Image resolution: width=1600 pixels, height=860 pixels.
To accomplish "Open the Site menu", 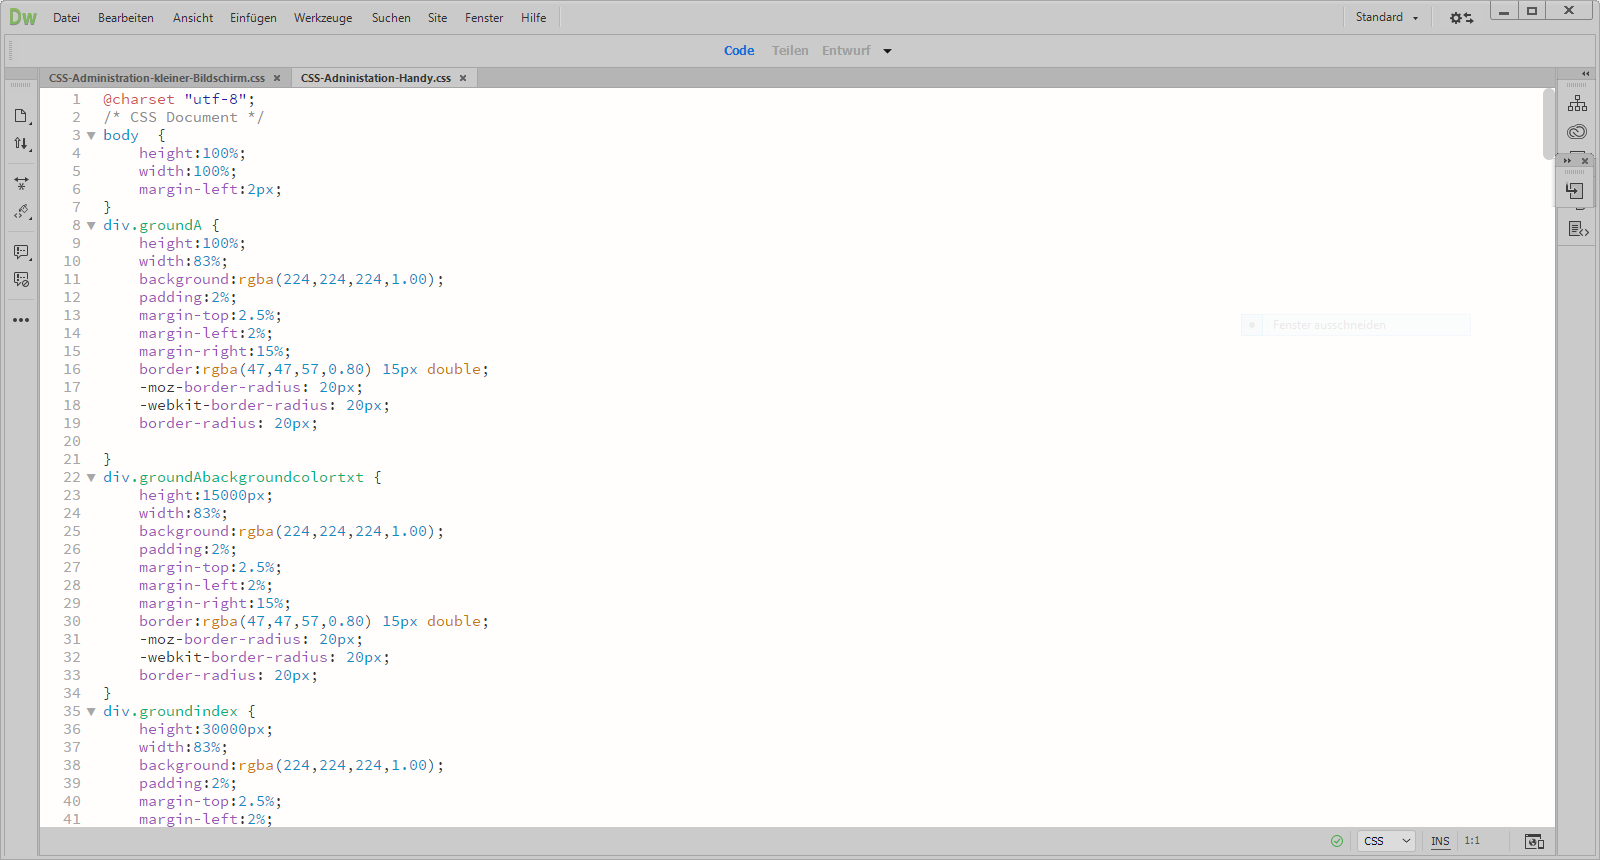I will [437, 18].
